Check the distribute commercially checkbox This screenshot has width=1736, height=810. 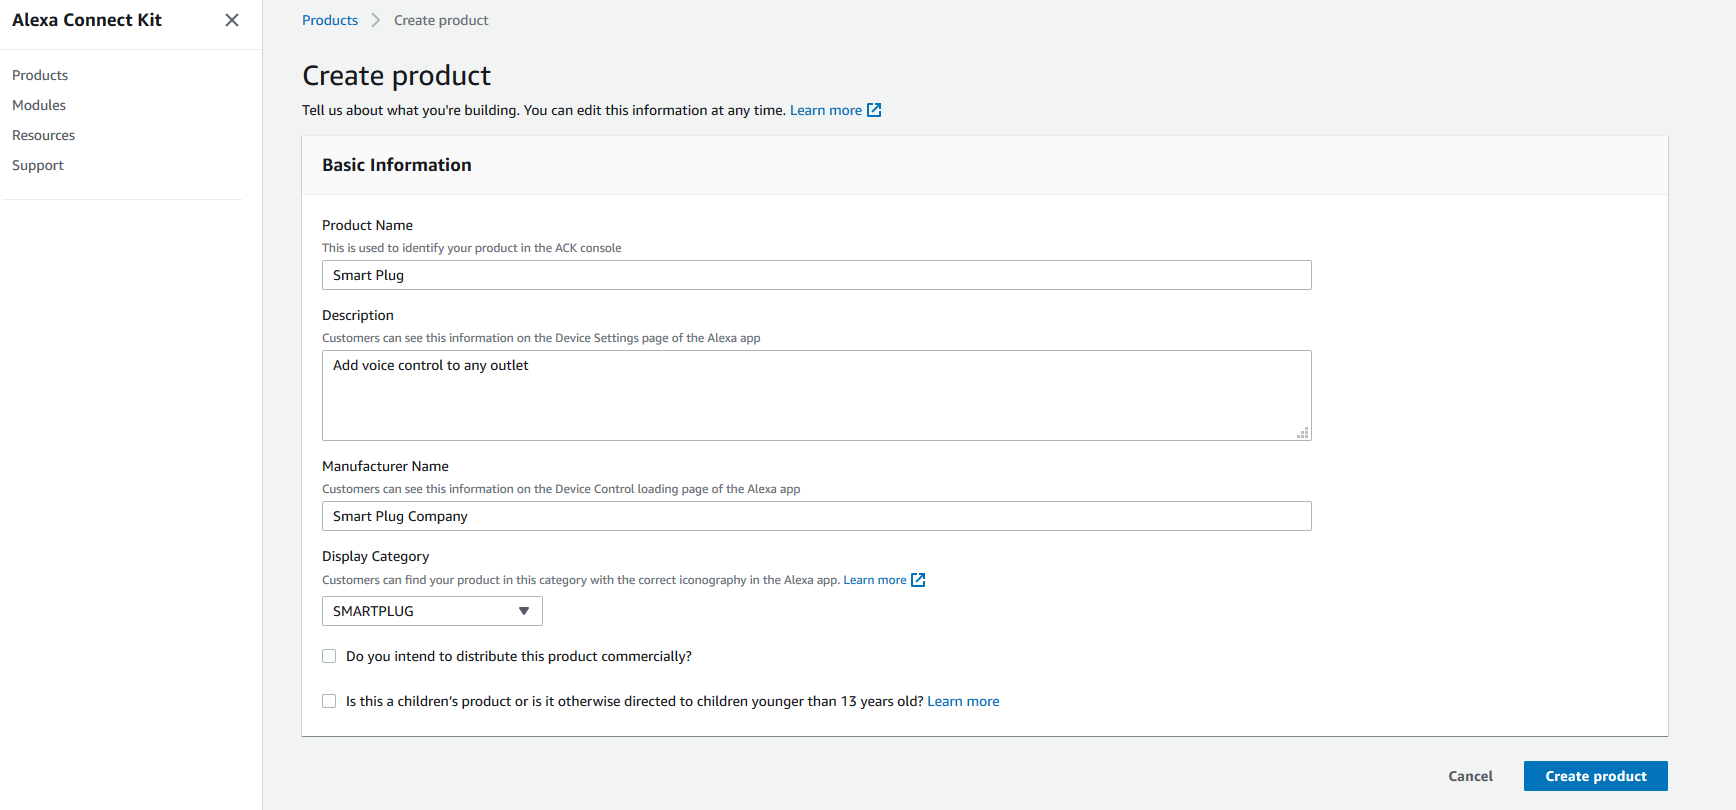coord(329,656)
